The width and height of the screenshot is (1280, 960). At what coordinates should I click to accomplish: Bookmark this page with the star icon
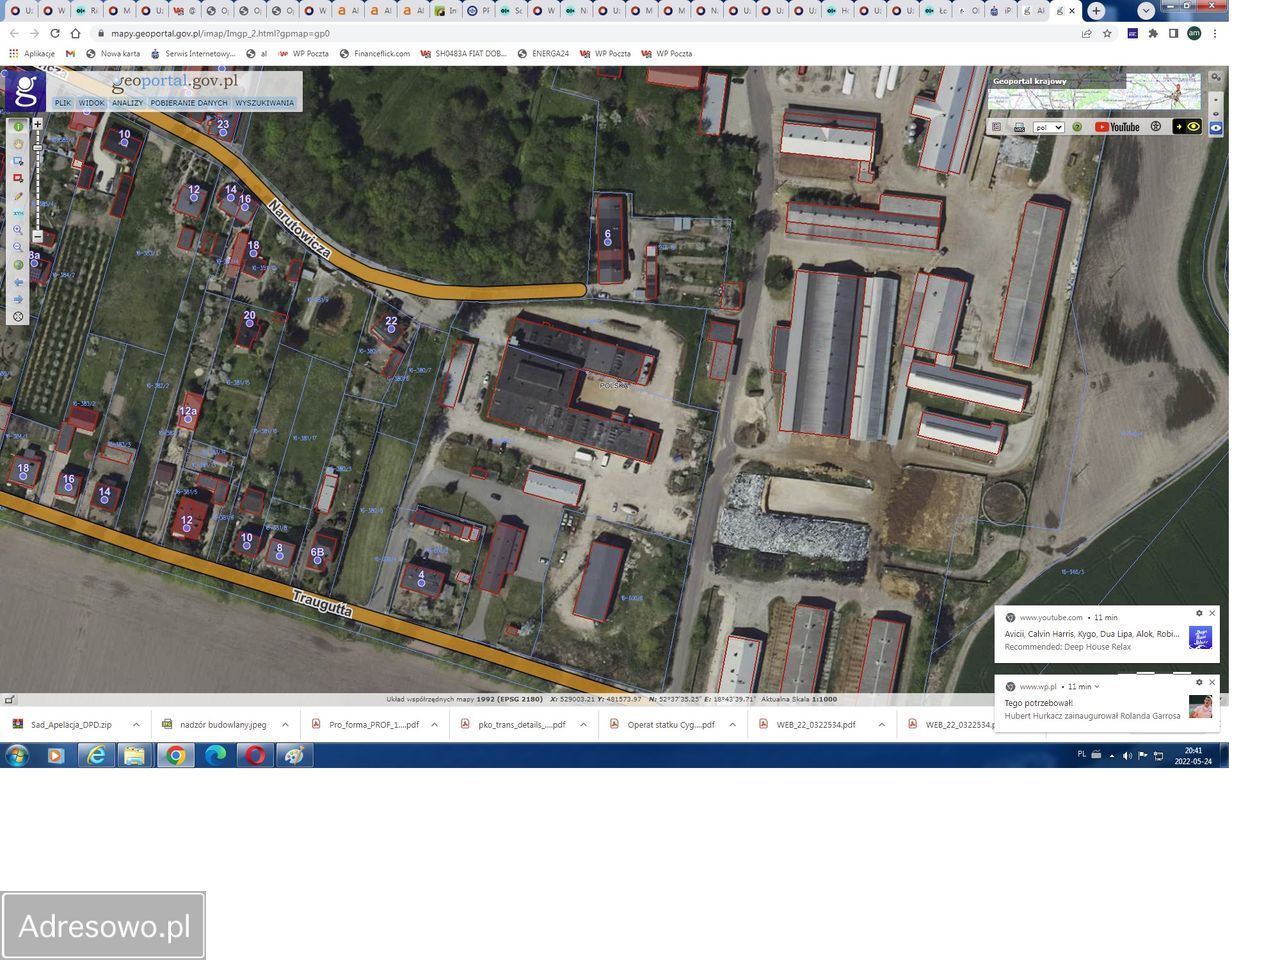click(x=1107, y=33)
